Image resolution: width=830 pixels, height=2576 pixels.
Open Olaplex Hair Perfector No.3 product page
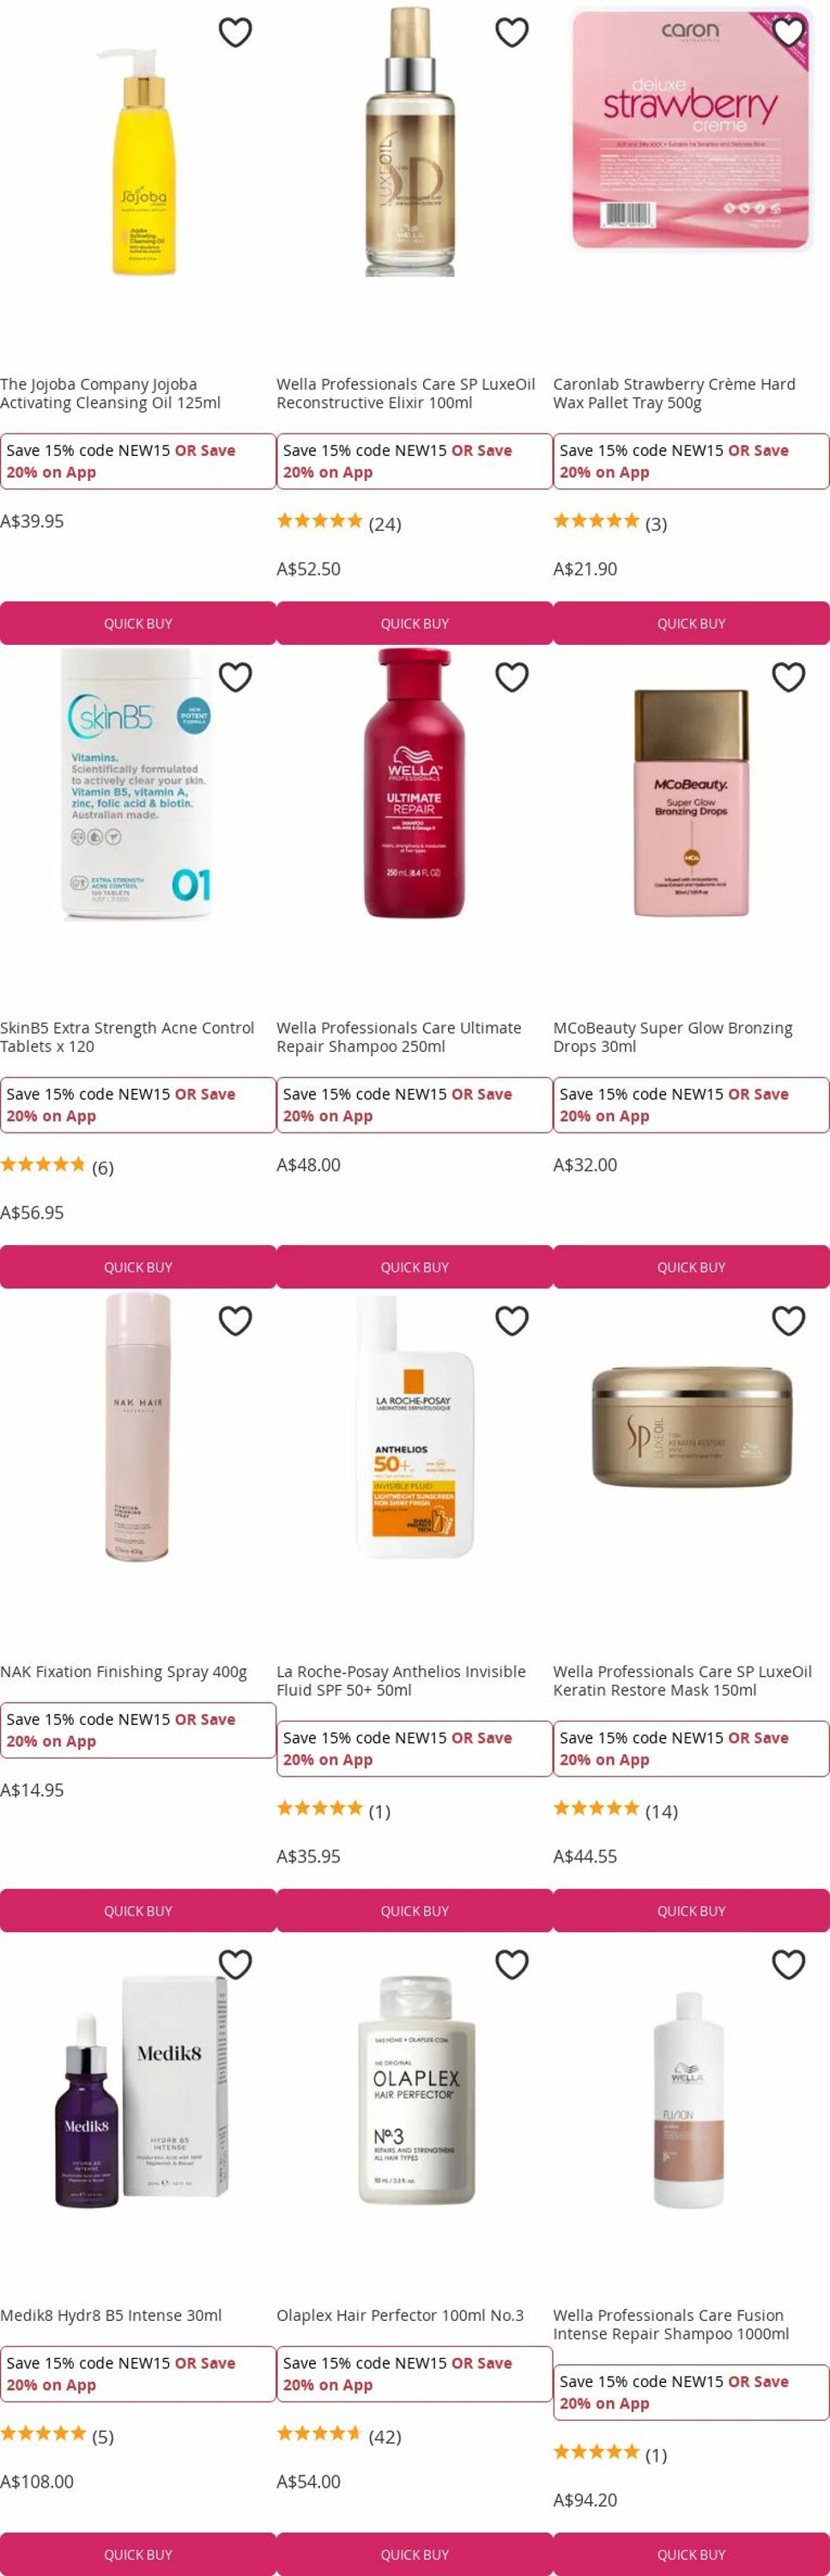[x=400, y=2315]
